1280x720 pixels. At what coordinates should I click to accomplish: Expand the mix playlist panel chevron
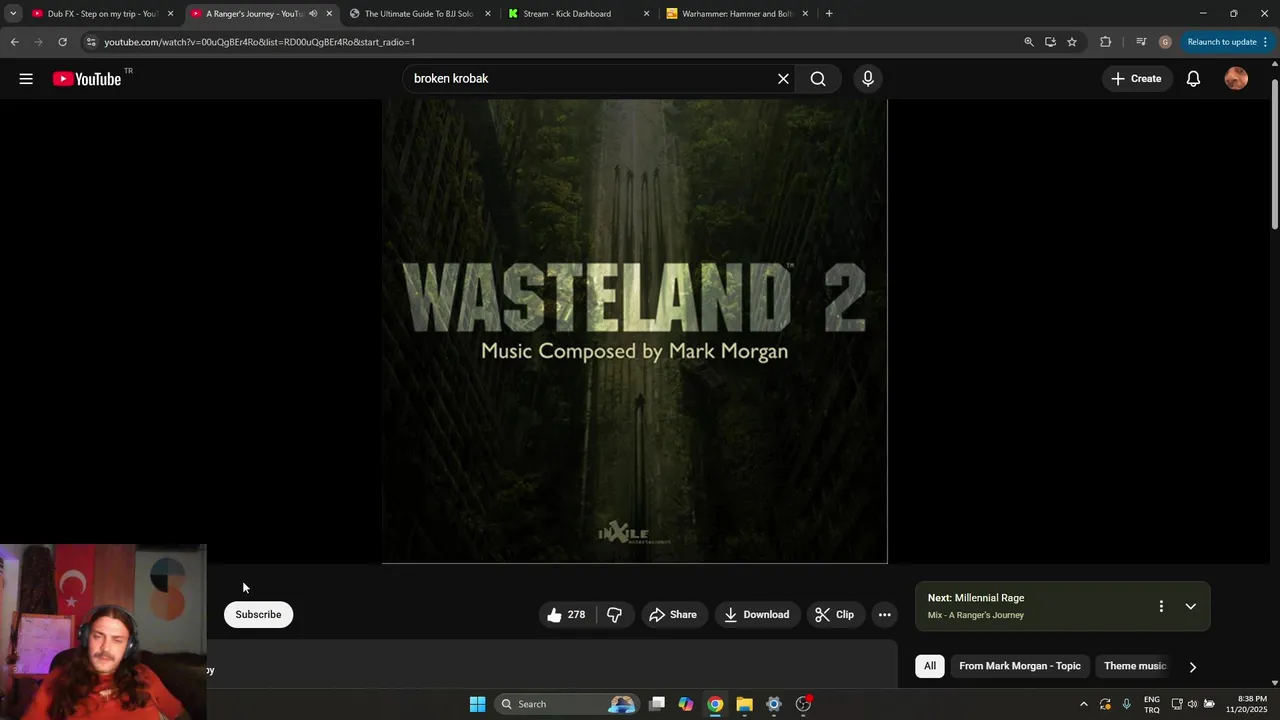tap(1190, 606)
